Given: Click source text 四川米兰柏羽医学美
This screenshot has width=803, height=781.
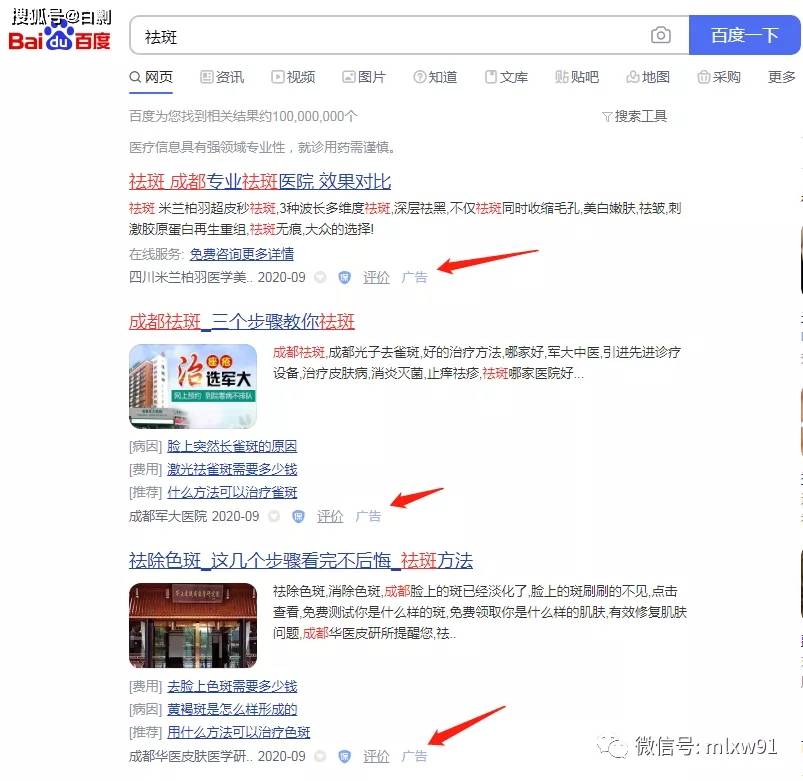Looking at the screenshot, I should pos(191,277).
